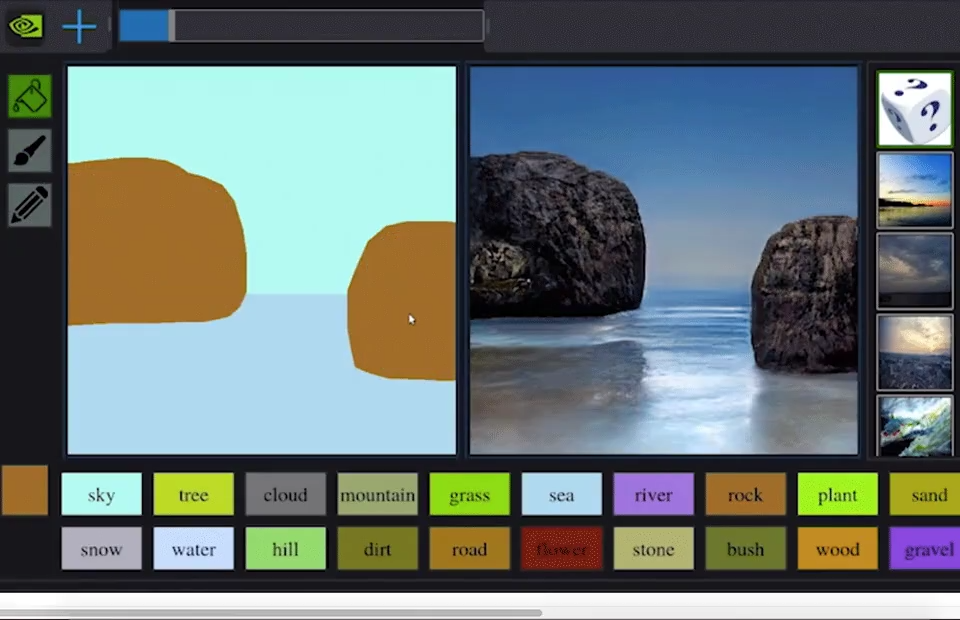Select the paint bucket fill tool
The image size is (960, 620).
tap(29, 96)
